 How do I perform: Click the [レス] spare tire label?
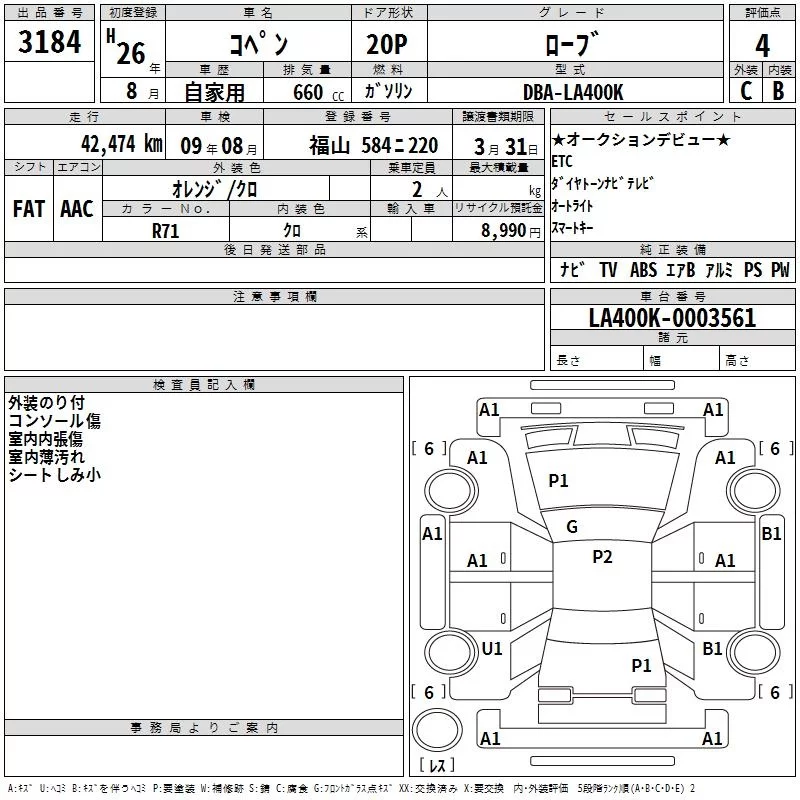click(437, 765)
